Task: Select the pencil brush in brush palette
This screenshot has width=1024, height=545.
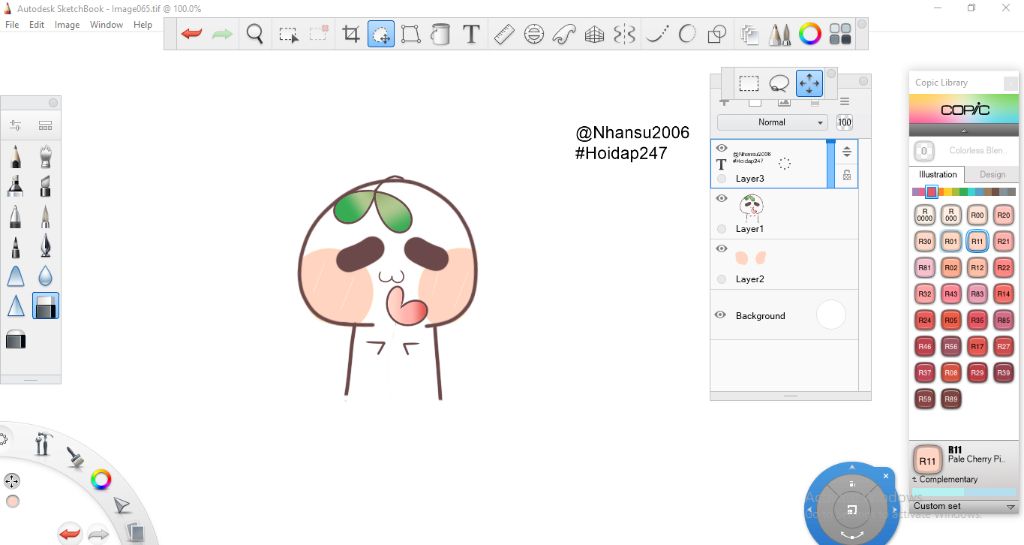Action: point(15,157)
